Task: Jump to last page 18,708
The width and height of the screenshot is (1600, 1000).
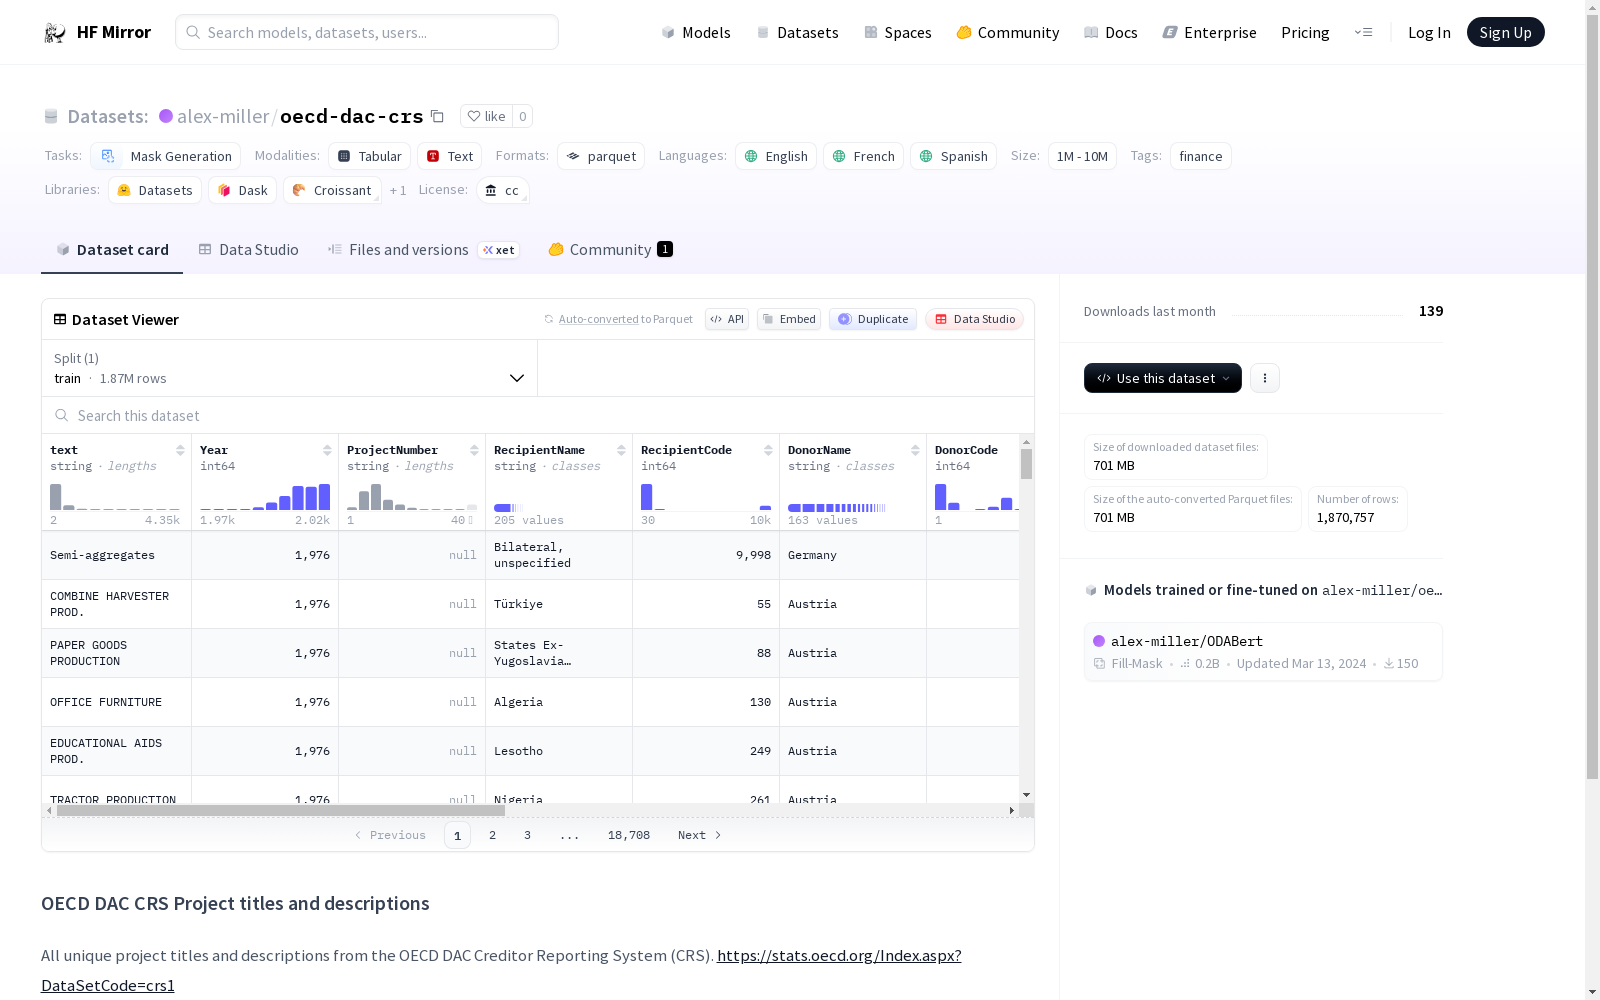Action: point(629,835)
